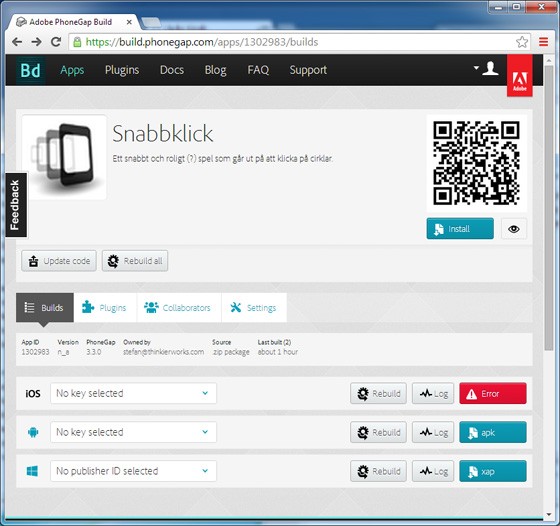This screenshot has height=526, width=560.
Task: Click Rebuild in the iOS row
Action: tap(379, 394)
